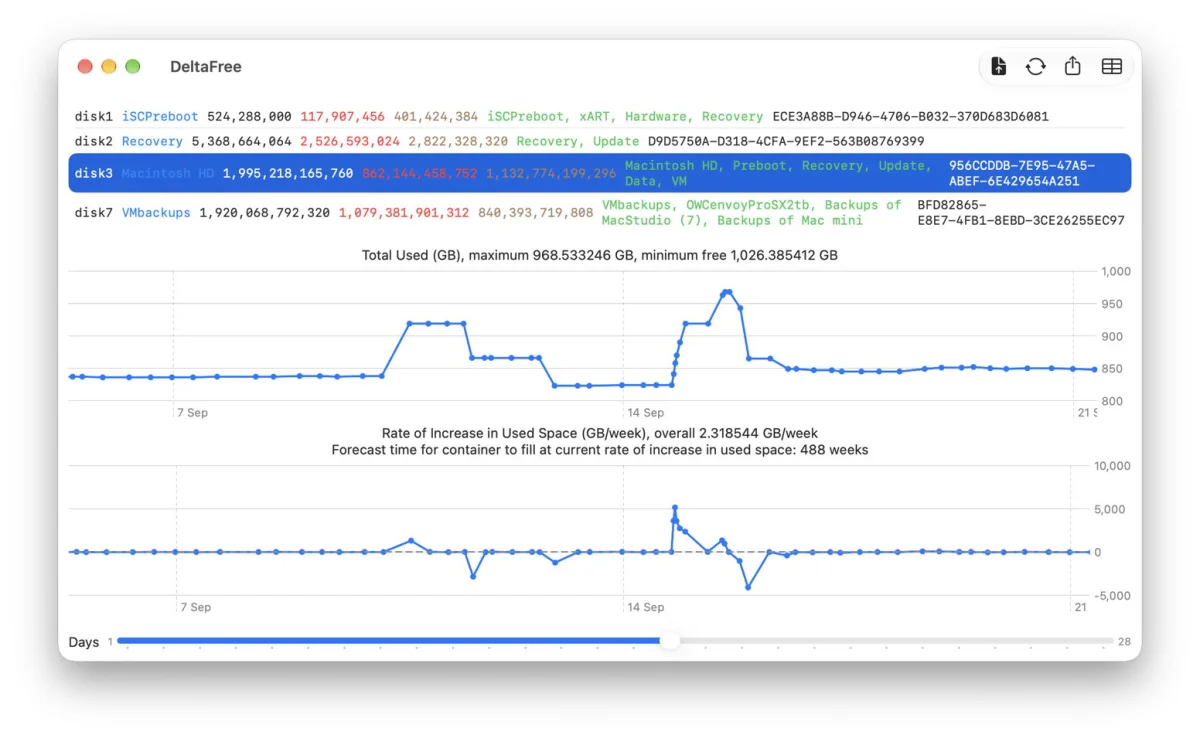Click the unfilled grey part of Days slider
This screenshot has width=1200, height=738.
coord(897,641)
